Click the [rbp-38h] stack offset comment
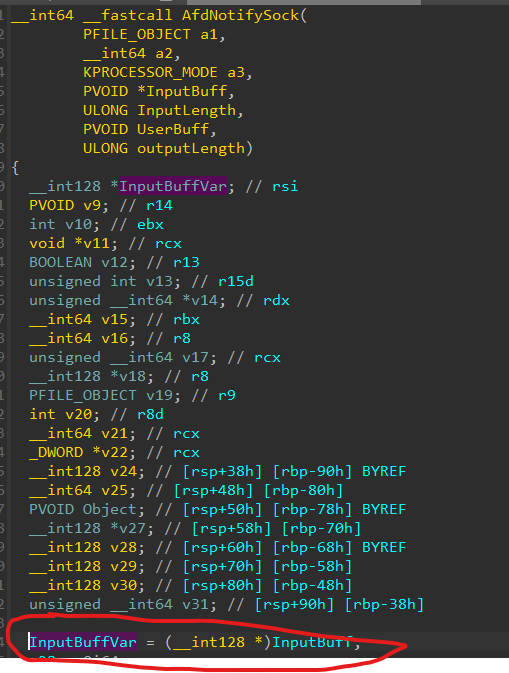The image size is (509, 673). pyautogui.click(x=385, y=604)
